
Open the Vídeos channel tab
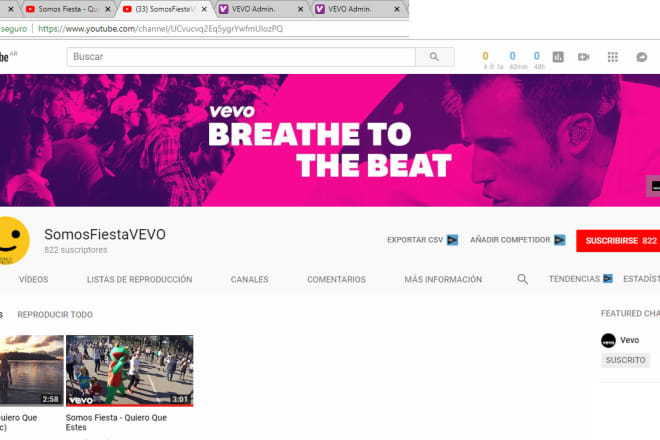34,279
